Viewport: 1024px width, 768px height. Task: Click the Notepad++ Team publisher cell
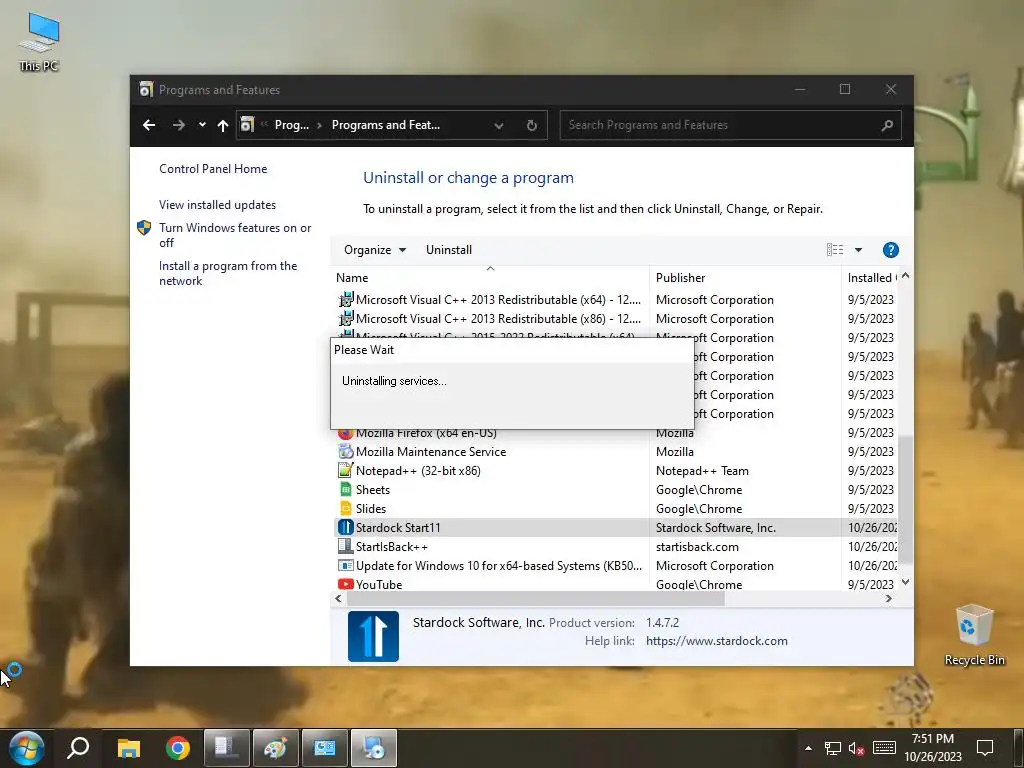[702, 470]
